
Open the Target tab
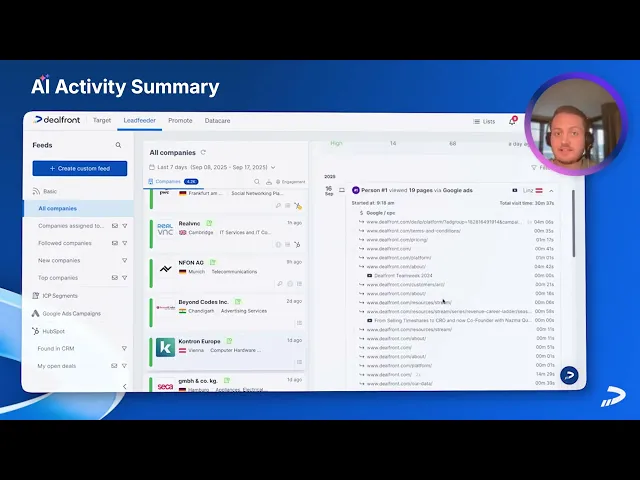(102, 120)
